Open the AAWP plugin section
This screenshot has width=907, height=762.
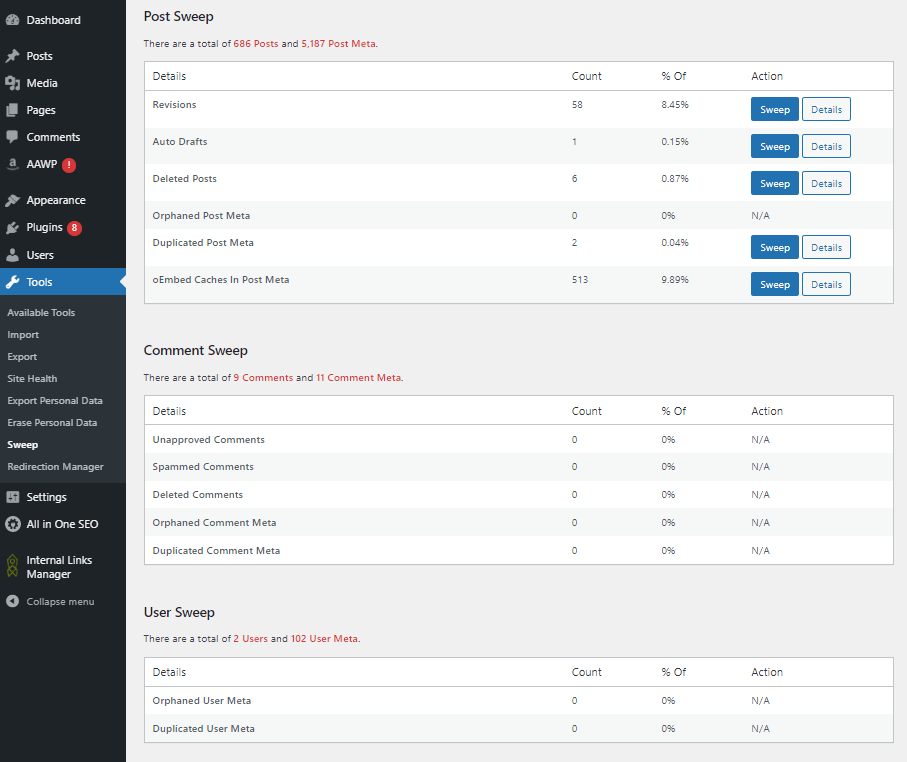click(x=13, y=164)
